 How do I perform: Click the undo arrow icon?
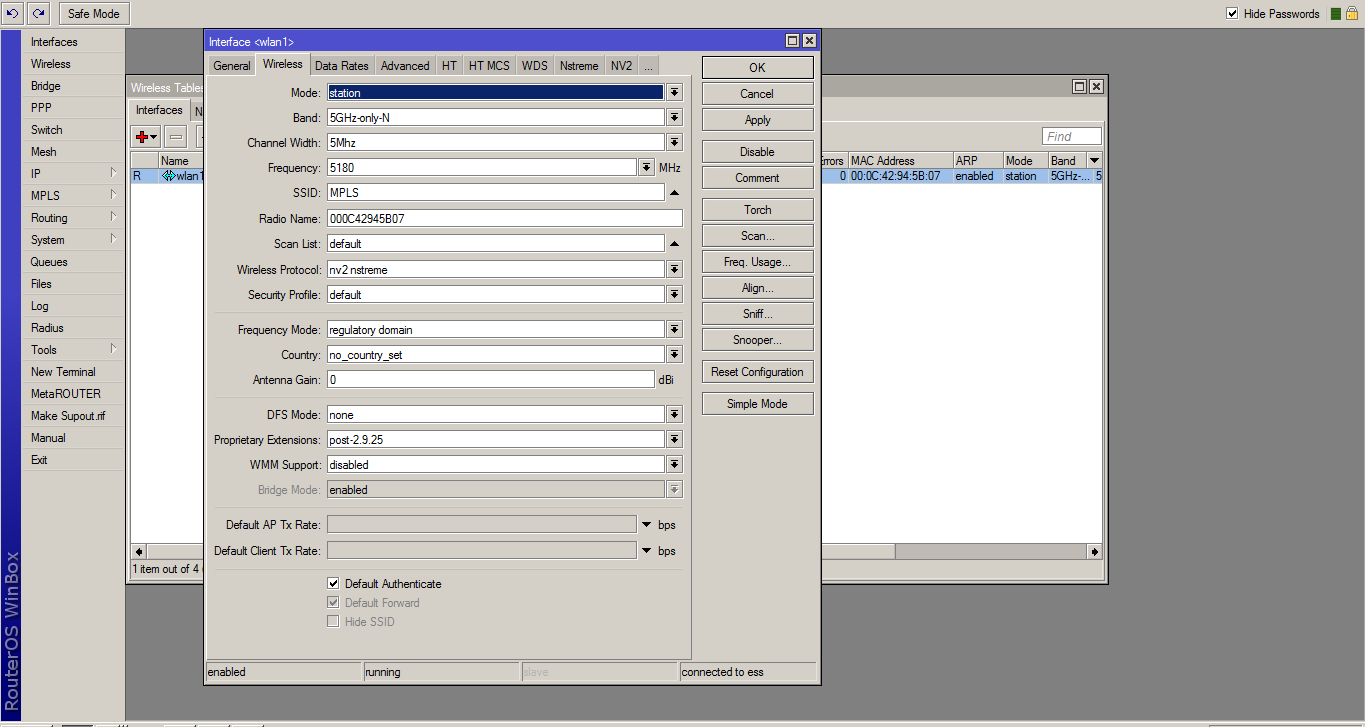[13, 13]
